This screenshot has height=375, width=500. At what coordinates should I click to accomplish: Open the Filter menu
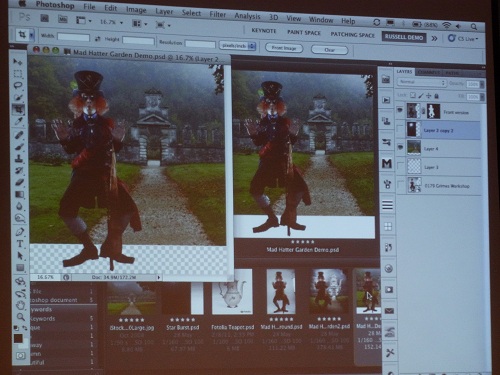point(218,14)
